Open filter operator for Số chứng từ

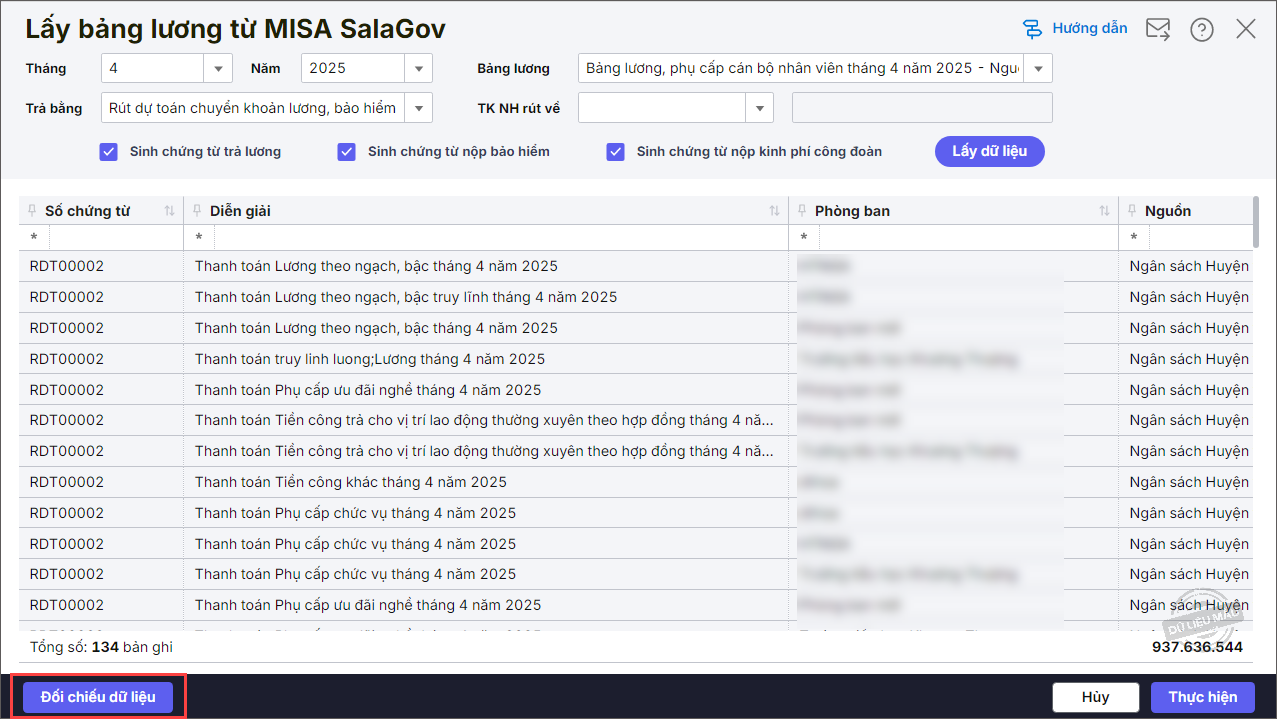[x=34, y=238]
